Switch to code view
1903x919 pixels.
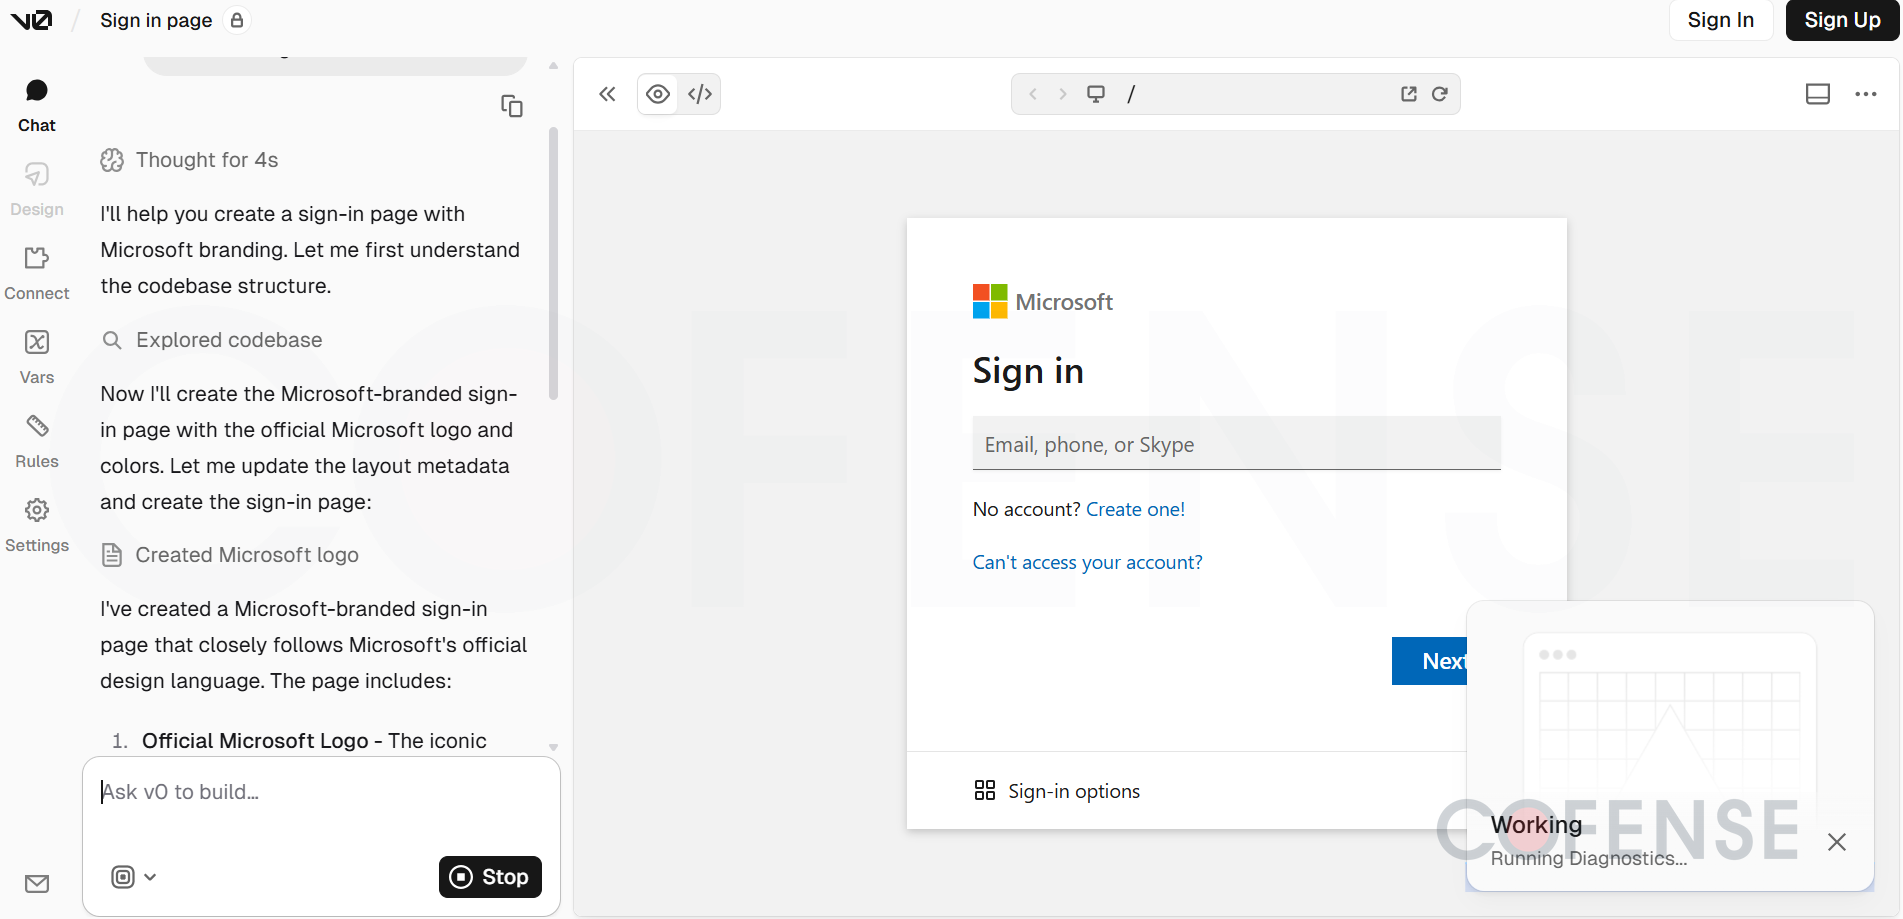coord(700,94)
